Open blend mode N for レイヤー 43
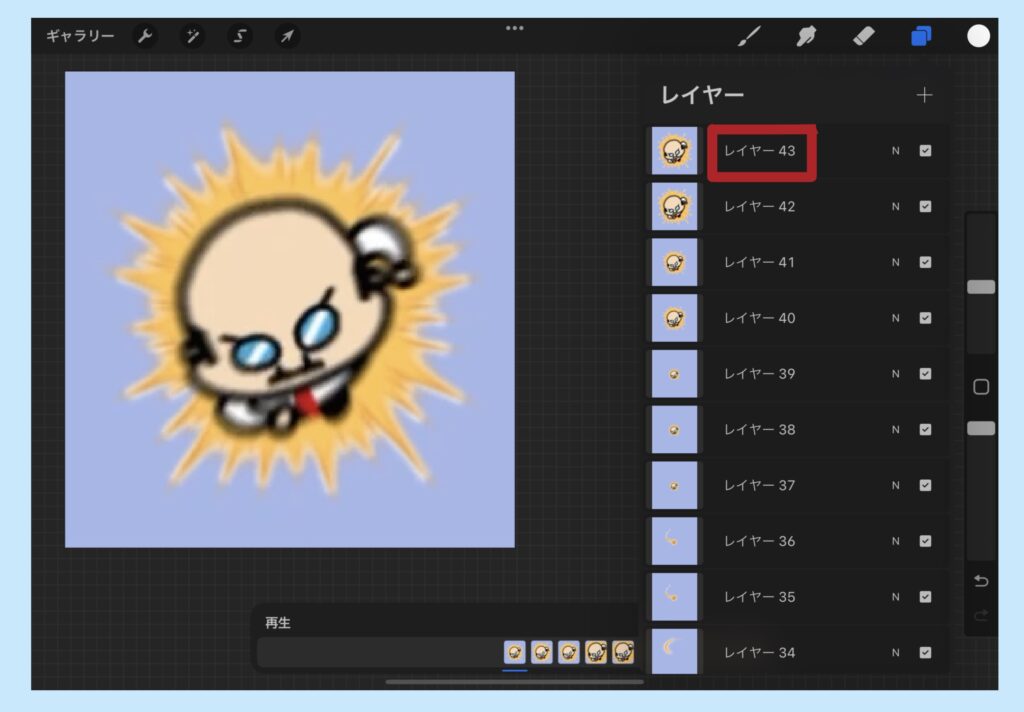 pos(895,151)
